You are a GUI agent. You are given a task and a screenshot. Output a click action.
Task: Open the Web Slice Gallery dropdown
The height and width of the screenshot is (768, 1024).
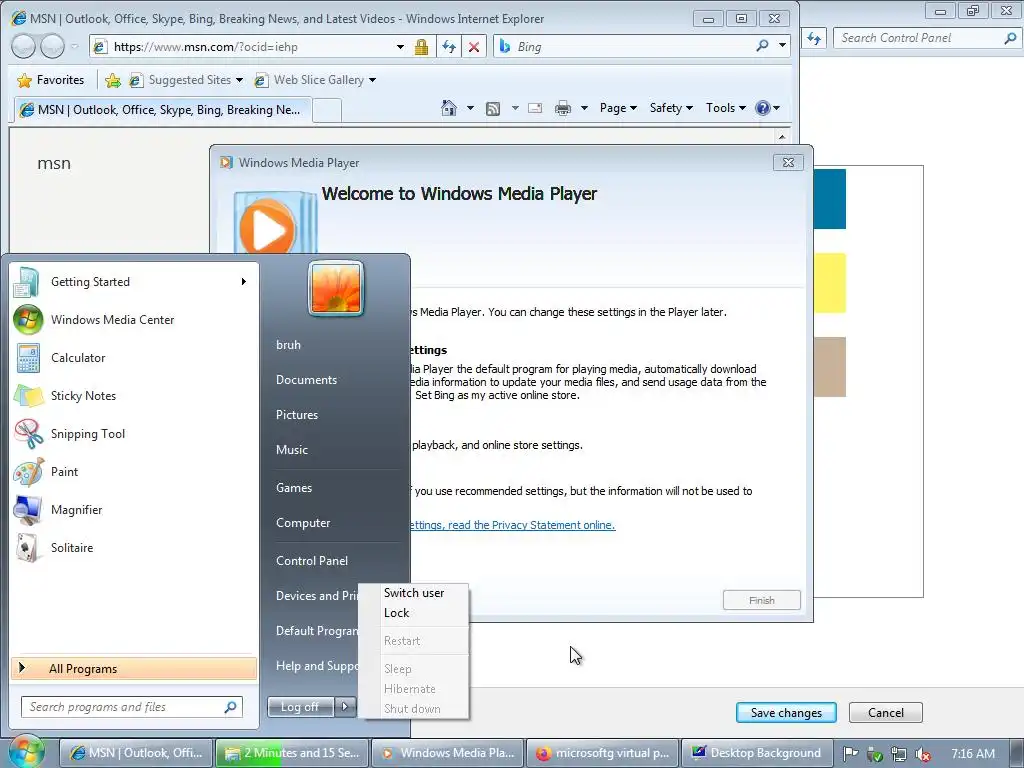tap(372, 80)
